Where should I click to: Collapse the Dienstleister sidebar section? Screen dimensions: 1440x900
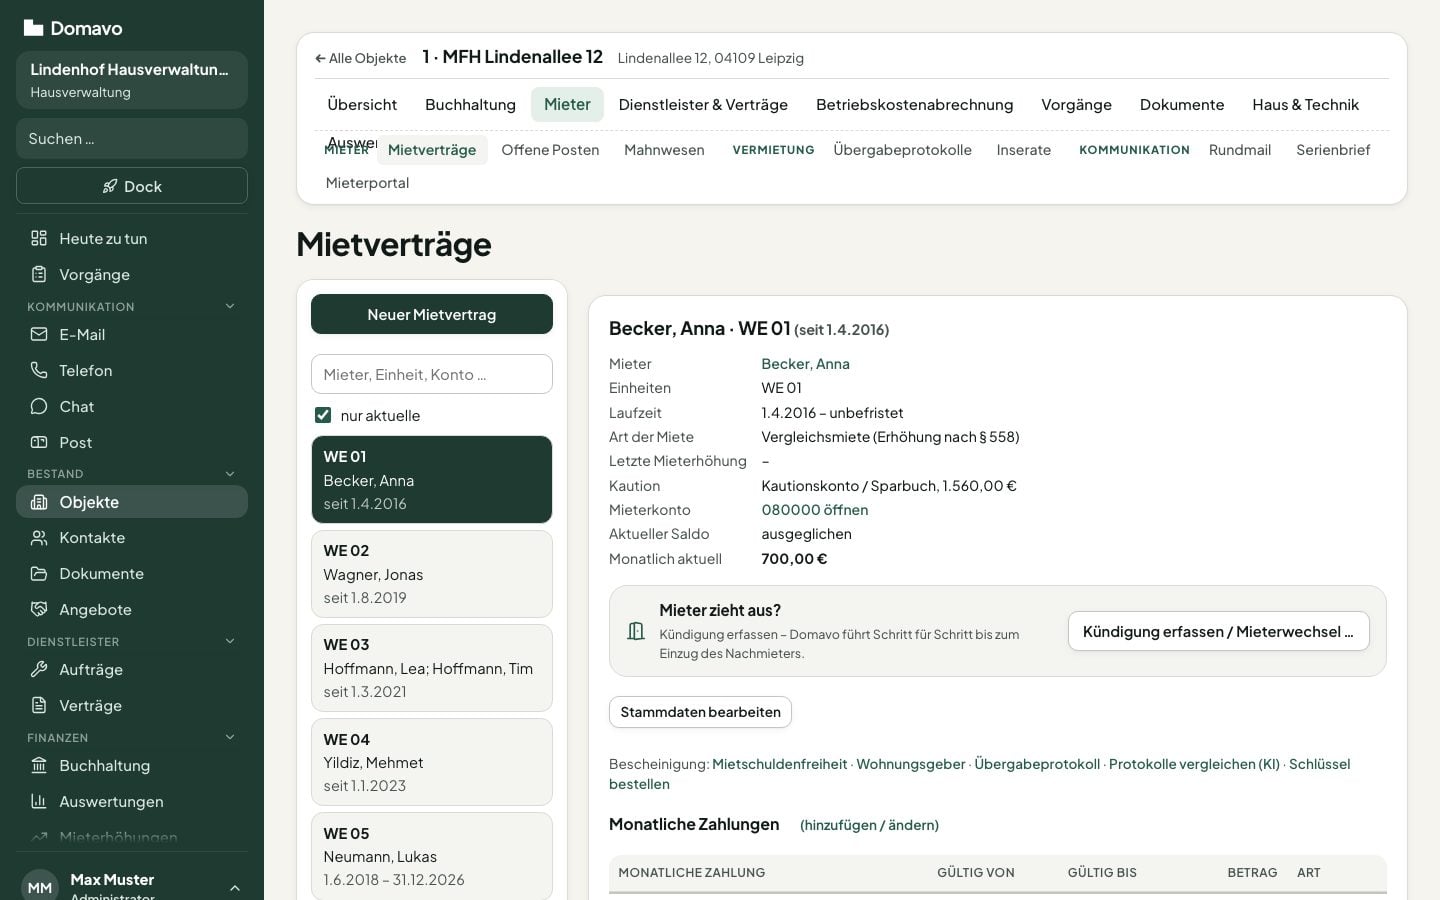(230, 641)
